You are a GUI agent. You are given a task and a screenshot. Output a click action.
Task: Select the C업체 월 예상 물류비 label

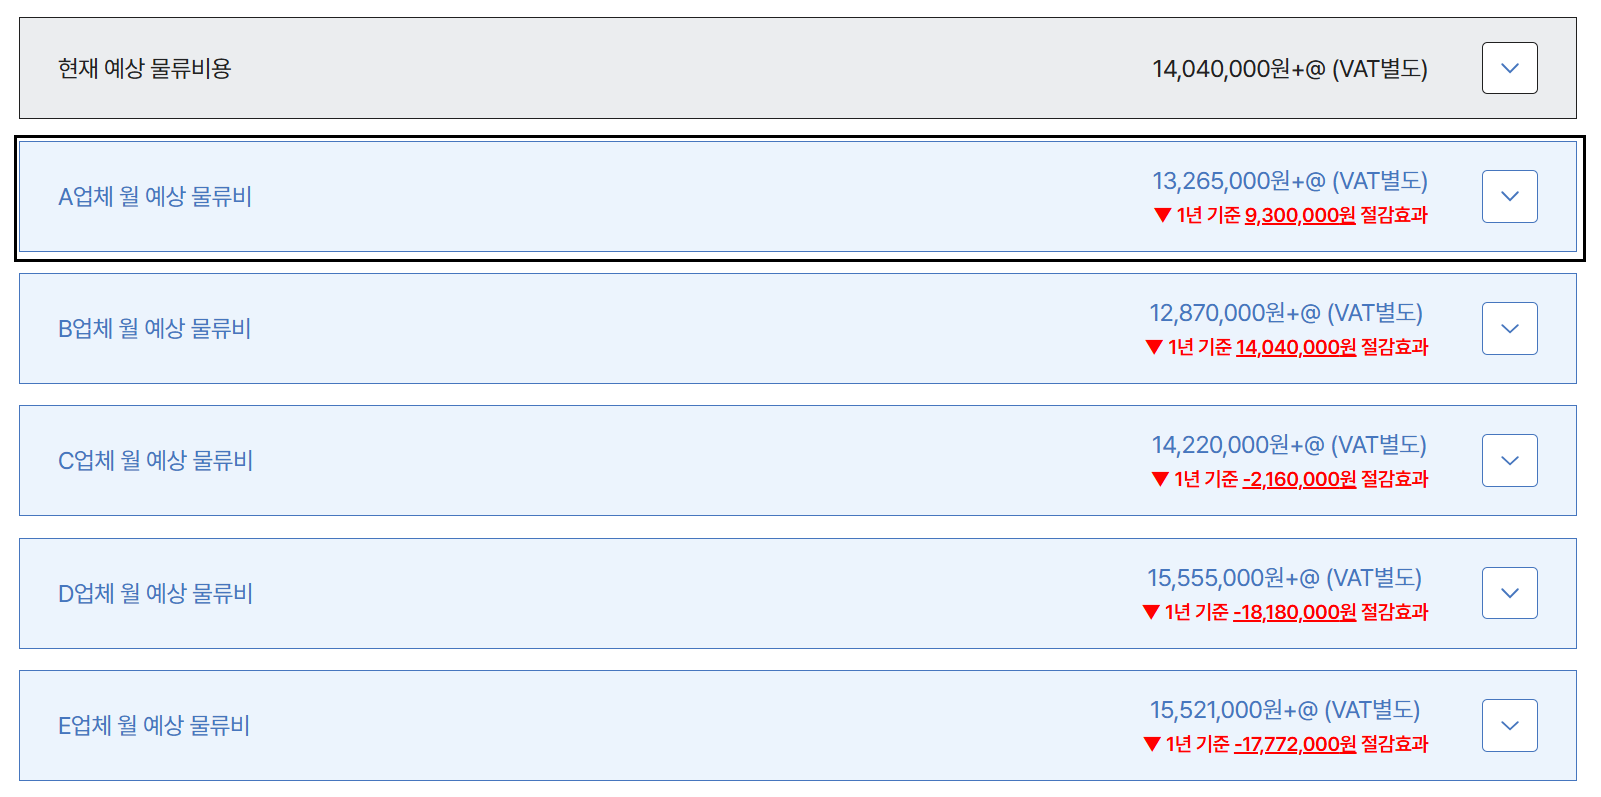(156, 460)
